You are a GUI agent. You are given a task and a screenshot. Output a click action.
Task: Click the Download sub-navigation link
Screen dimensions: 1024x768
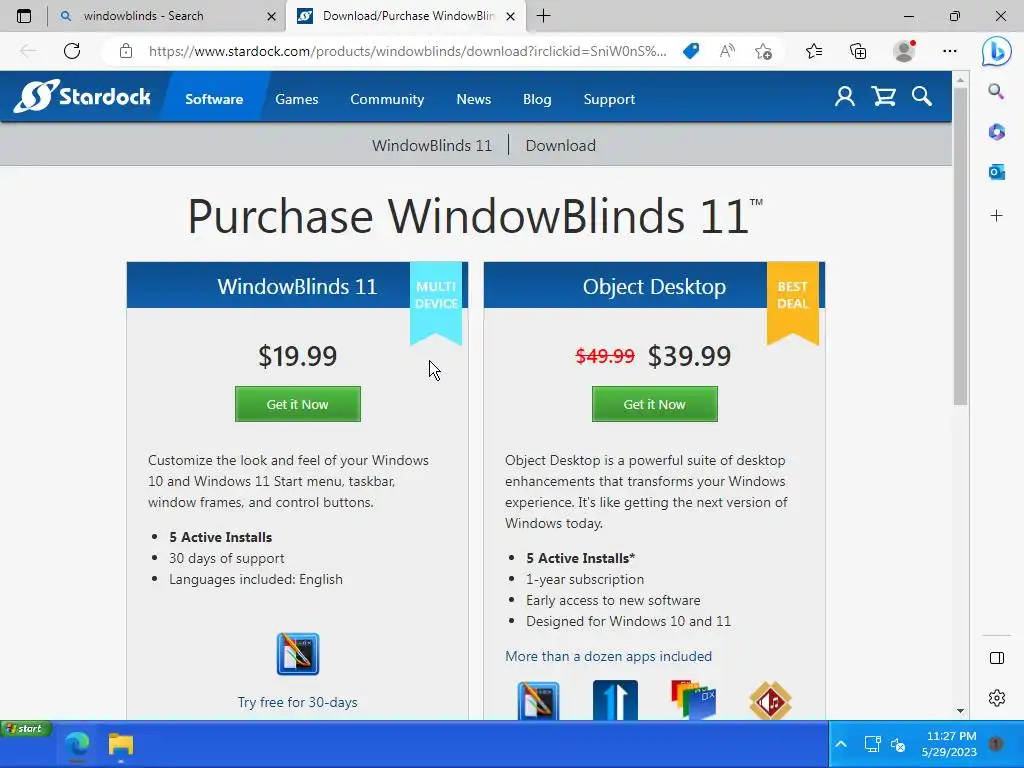click(560, 145)
